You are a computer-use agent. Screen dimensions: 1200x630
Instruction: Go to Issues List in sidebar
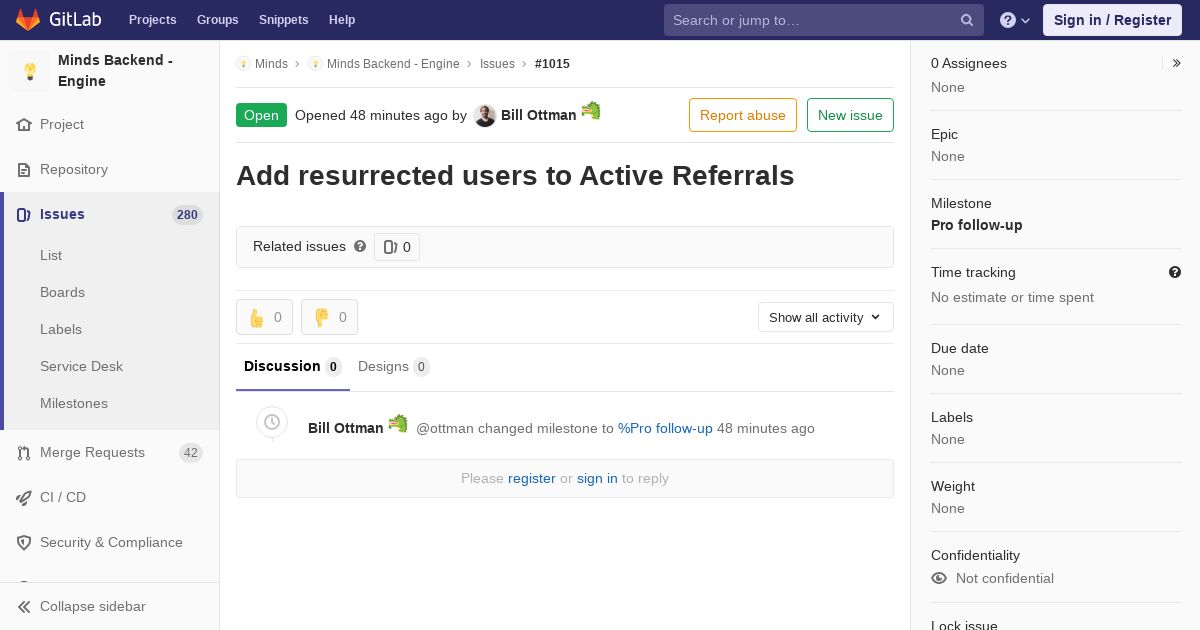[x=51, y=255]
